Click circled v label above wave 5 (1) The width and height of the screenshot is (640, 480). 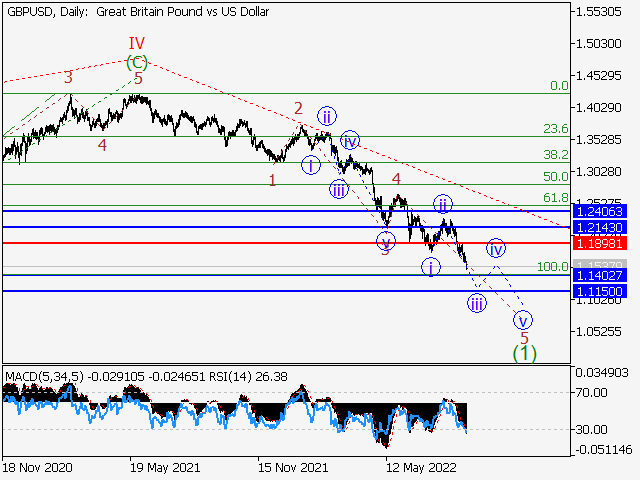[x=523, y=320]
